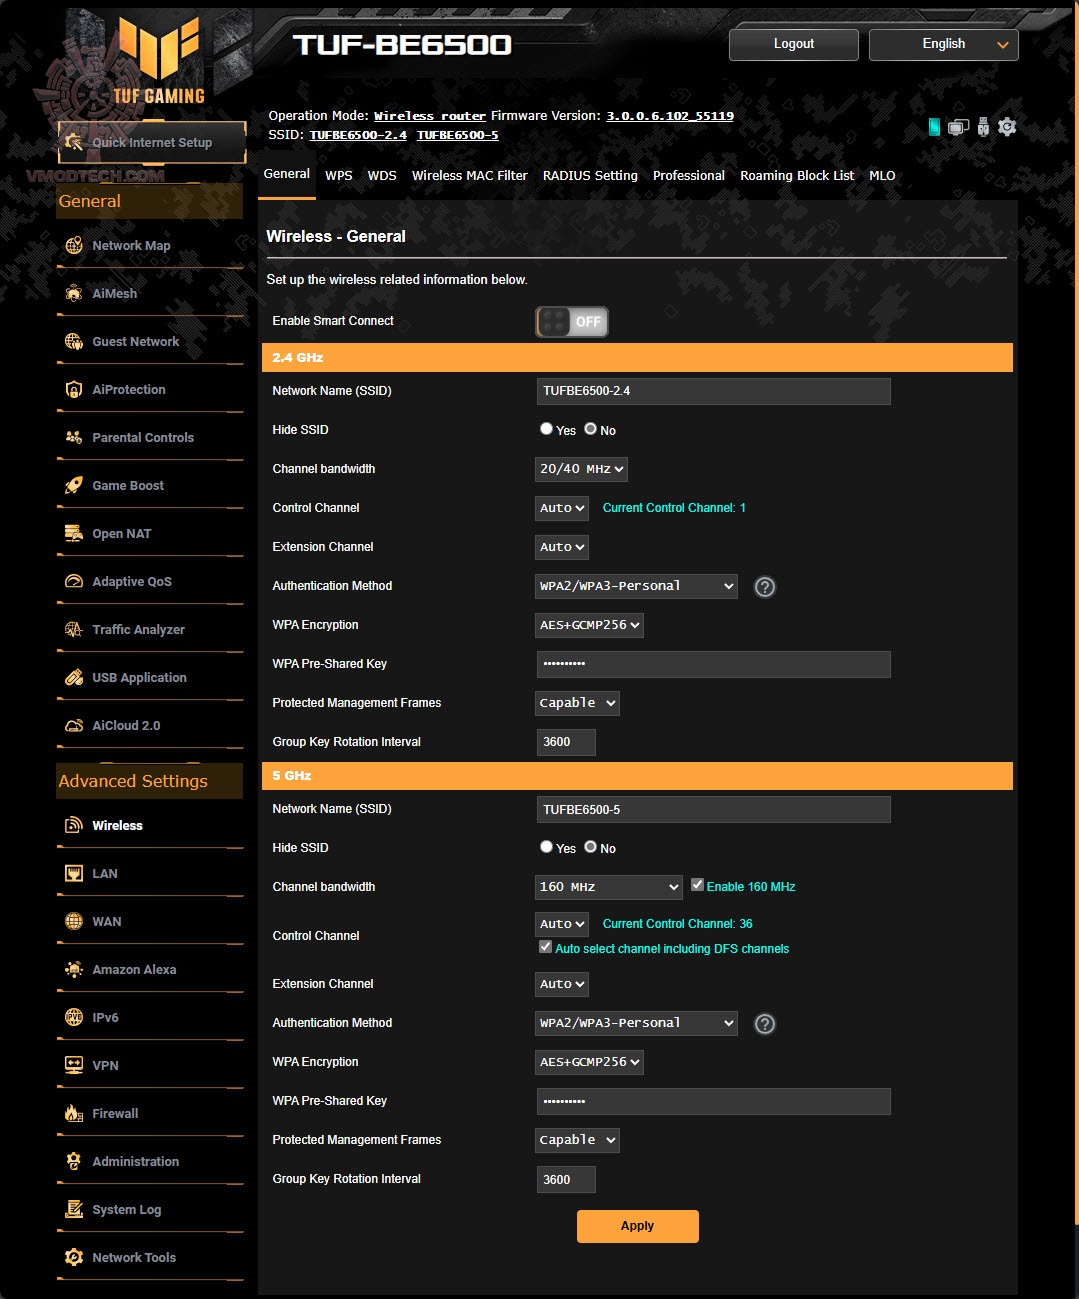Open 2.4 GHz WPA Encryption dropdown
Viewport: 1079px width, 1299px height.
point(590,625)
